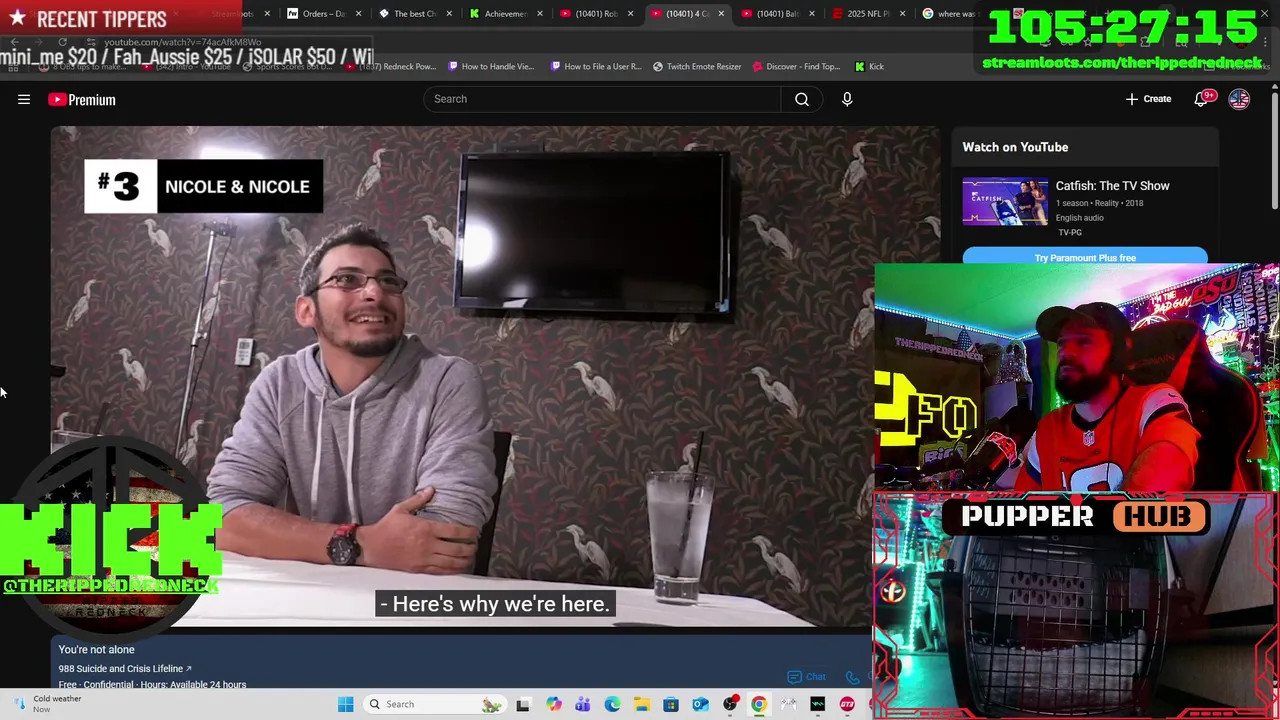Open the Kick bookmark

(870, 66)
